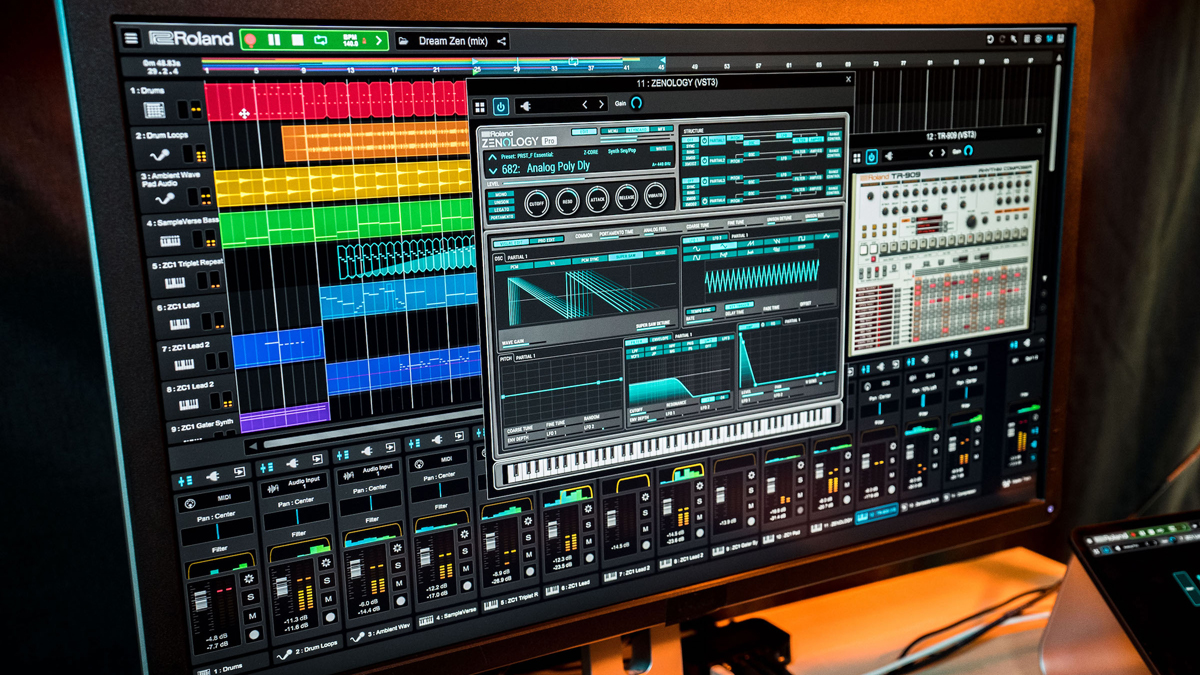Click the MENU button in ZENOLOGY top bar
Image resolution: width=1200 pixels, height=675 pixels.
612,131
